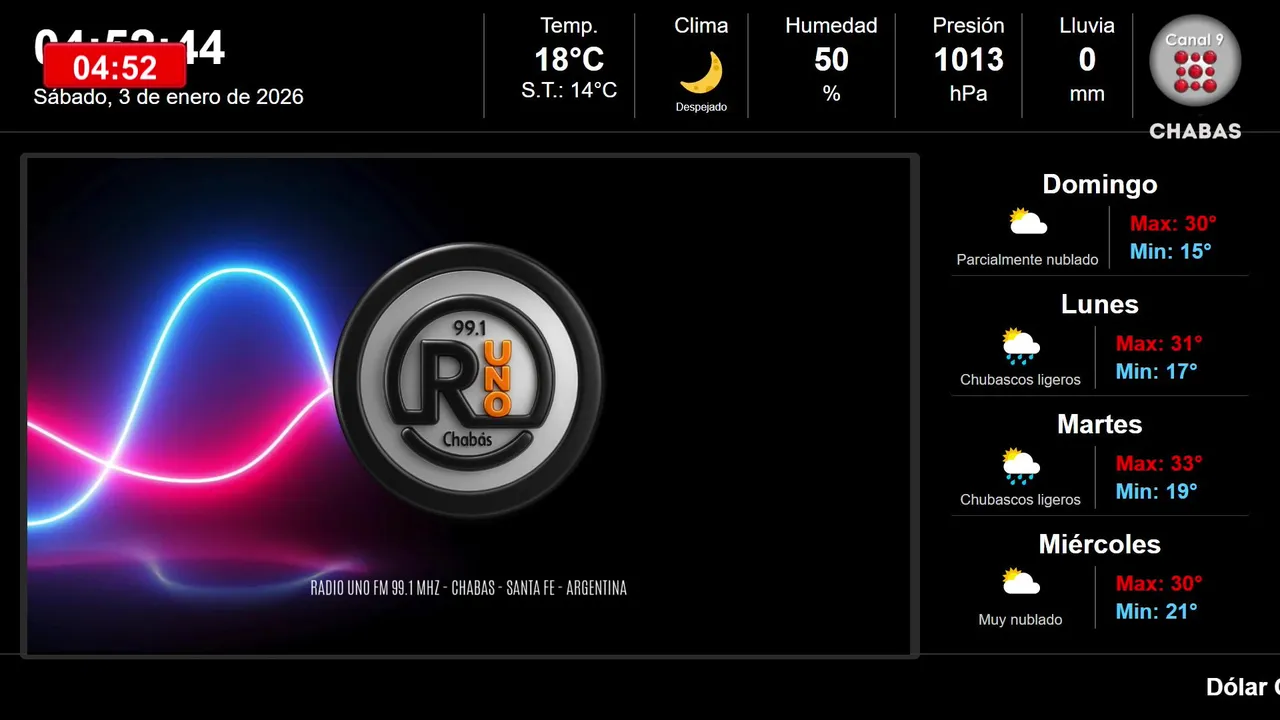The height and width of the screenshot is (720, 1280).
Task: Click the Despejado label under moon
Action: click(x=701, y=107)
